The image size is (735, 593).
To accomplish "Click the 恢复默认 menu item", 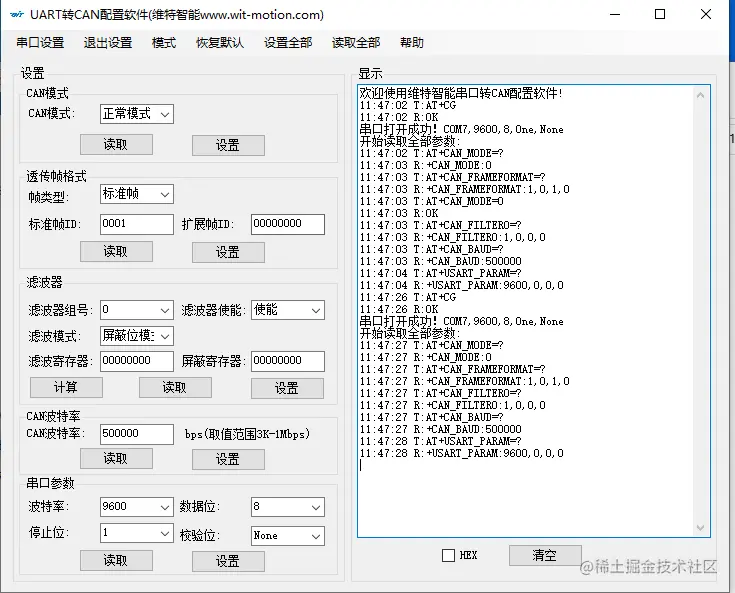I will 220,43.
